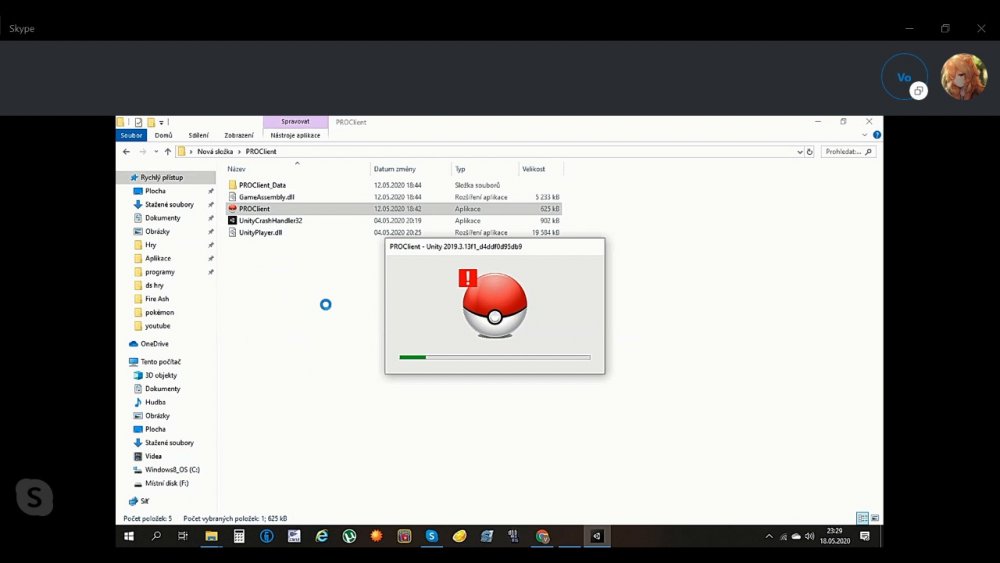
Task: Sort files by Datum změny column header
Action: (394, 169)
